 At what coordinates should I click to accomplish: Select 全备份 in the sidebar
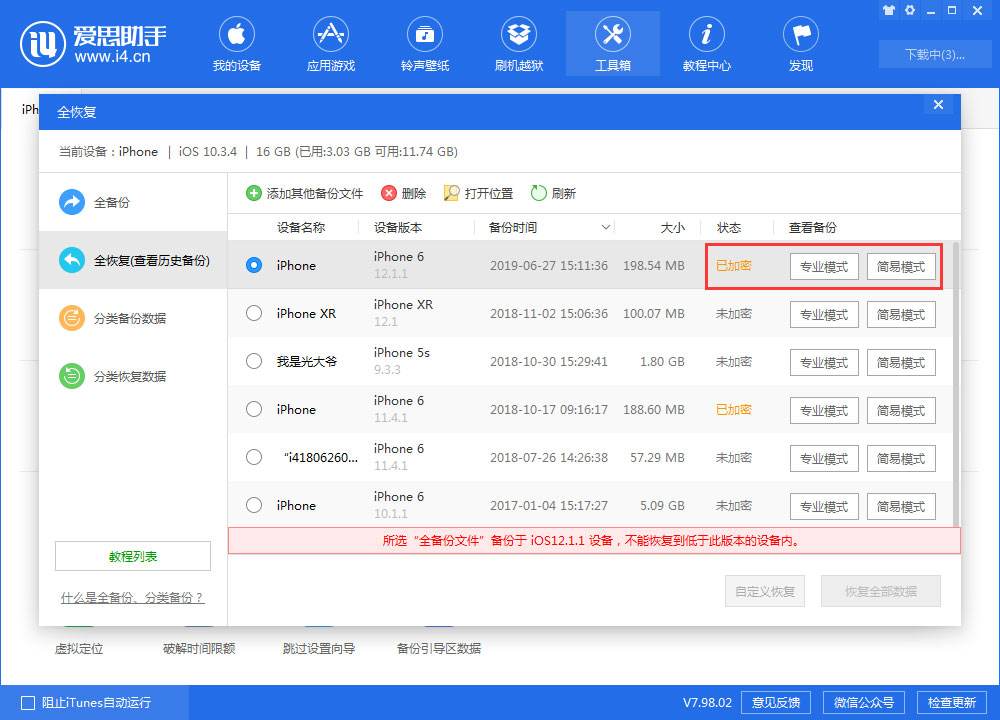tap(133, 202)
